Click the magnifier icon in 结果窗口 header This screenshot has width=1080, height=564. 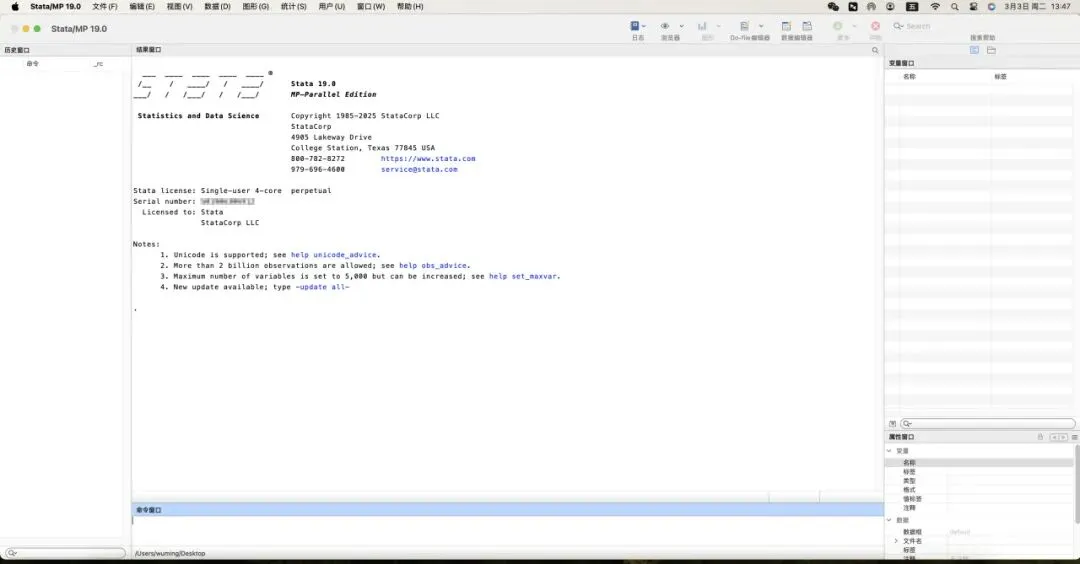coord(875,50)
